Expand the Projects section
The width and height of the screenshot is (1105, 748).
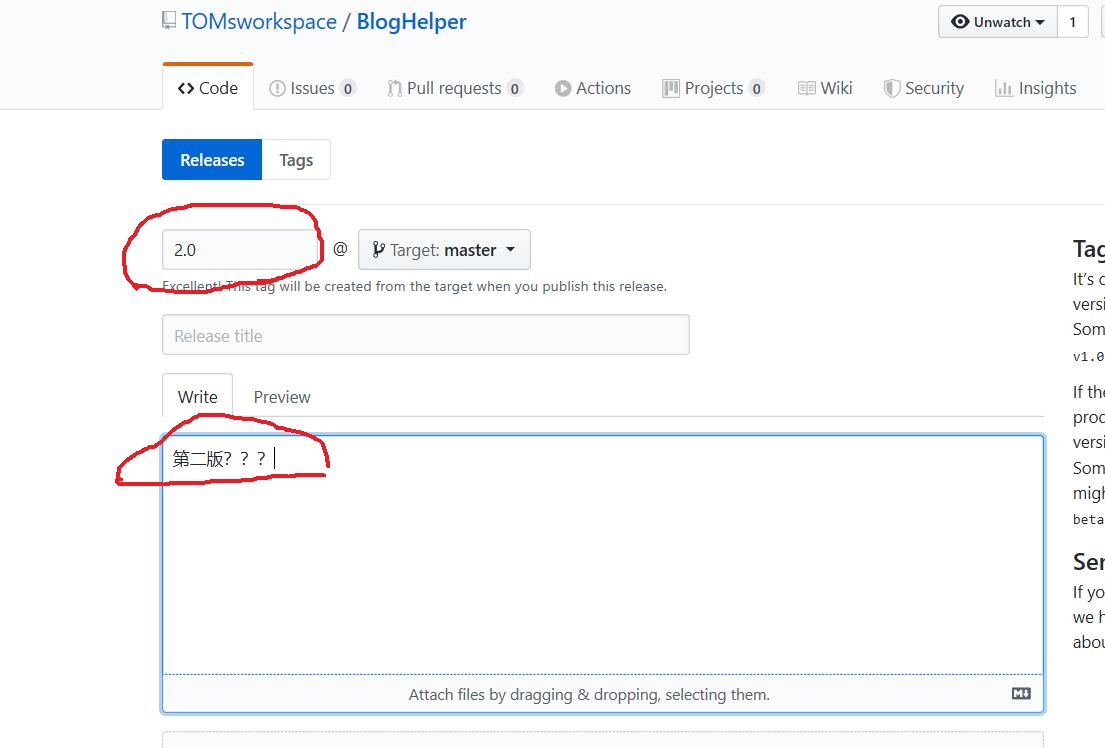713,88
